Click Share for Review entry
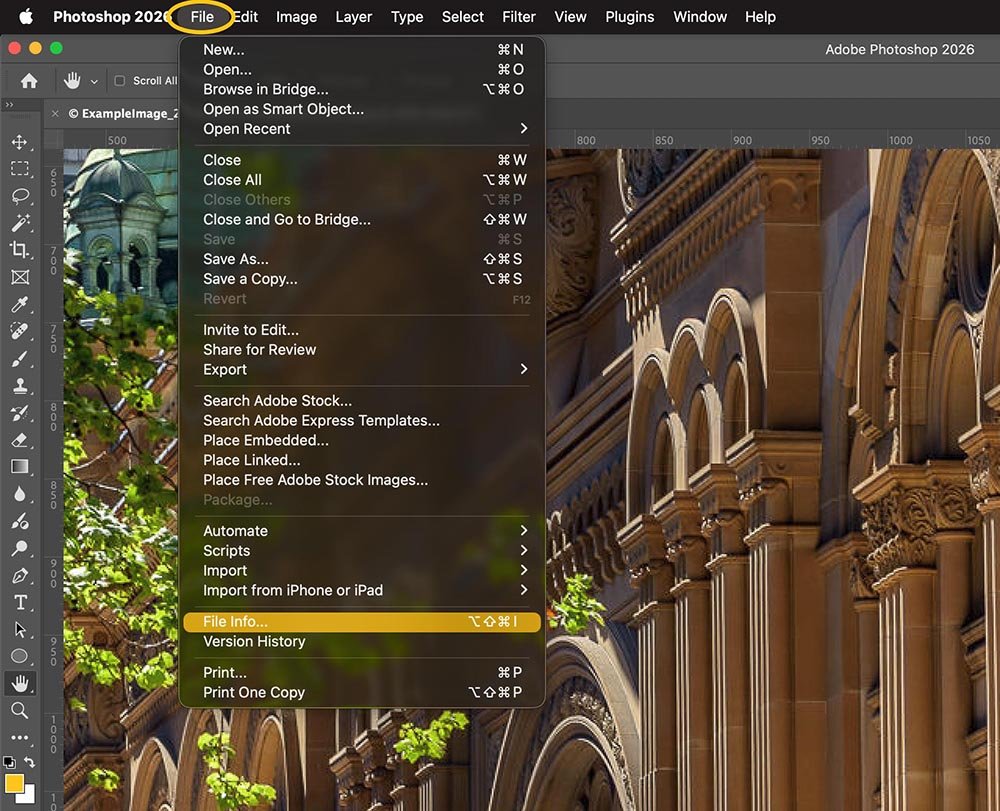Viewport: 1000px width, 811px height. [362, 349]
